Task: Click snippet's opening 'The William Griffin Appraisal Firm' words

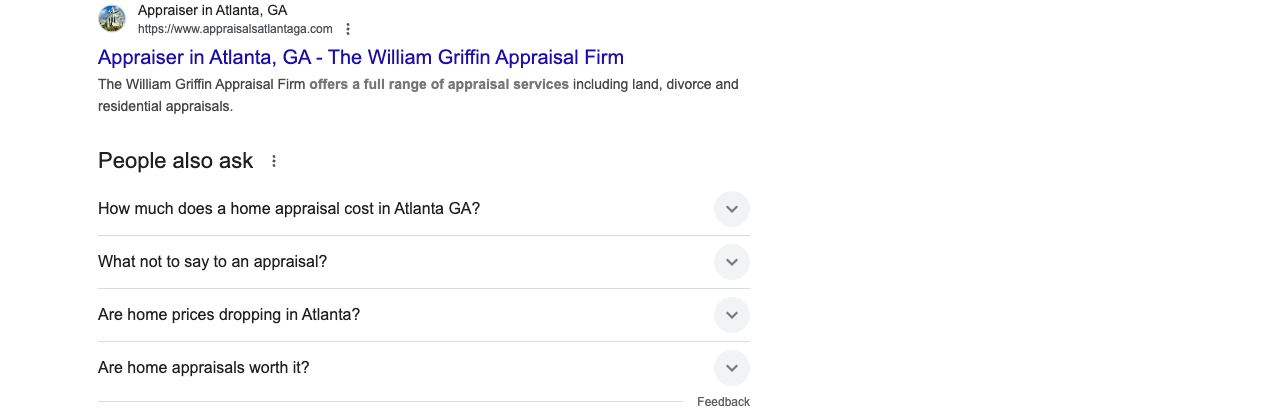Action: click(202, 84)
